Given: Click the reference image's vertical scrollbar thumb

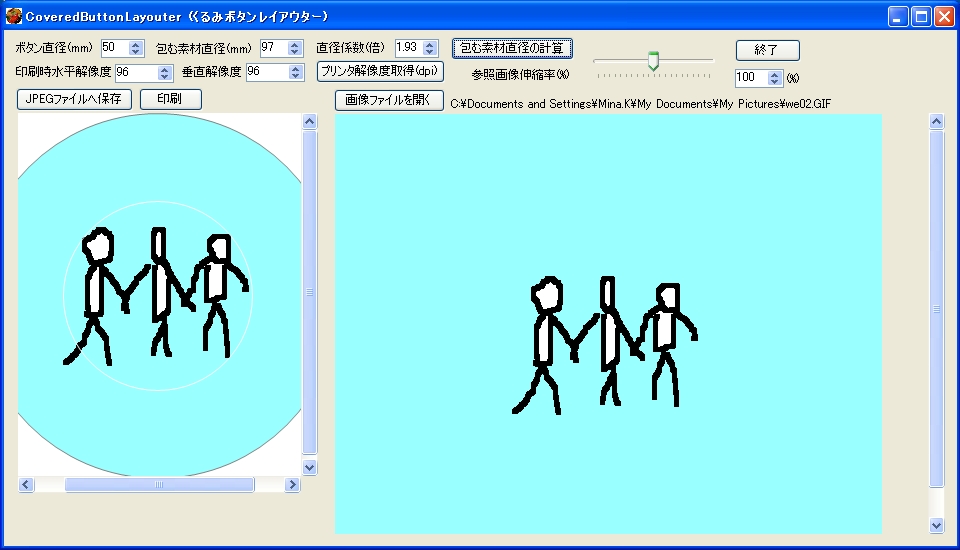Looking at the screenshot, I should [x=936, y=309].
